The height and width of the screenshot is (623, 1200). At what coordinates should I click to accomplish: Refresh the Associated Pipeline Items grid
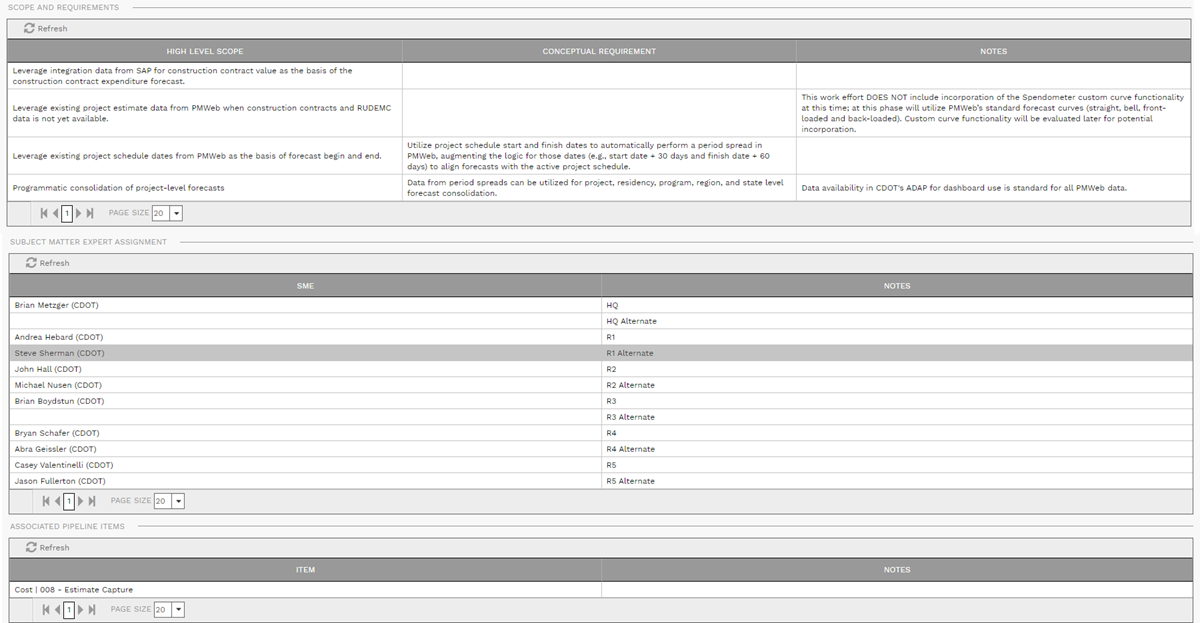coord(48,548)
